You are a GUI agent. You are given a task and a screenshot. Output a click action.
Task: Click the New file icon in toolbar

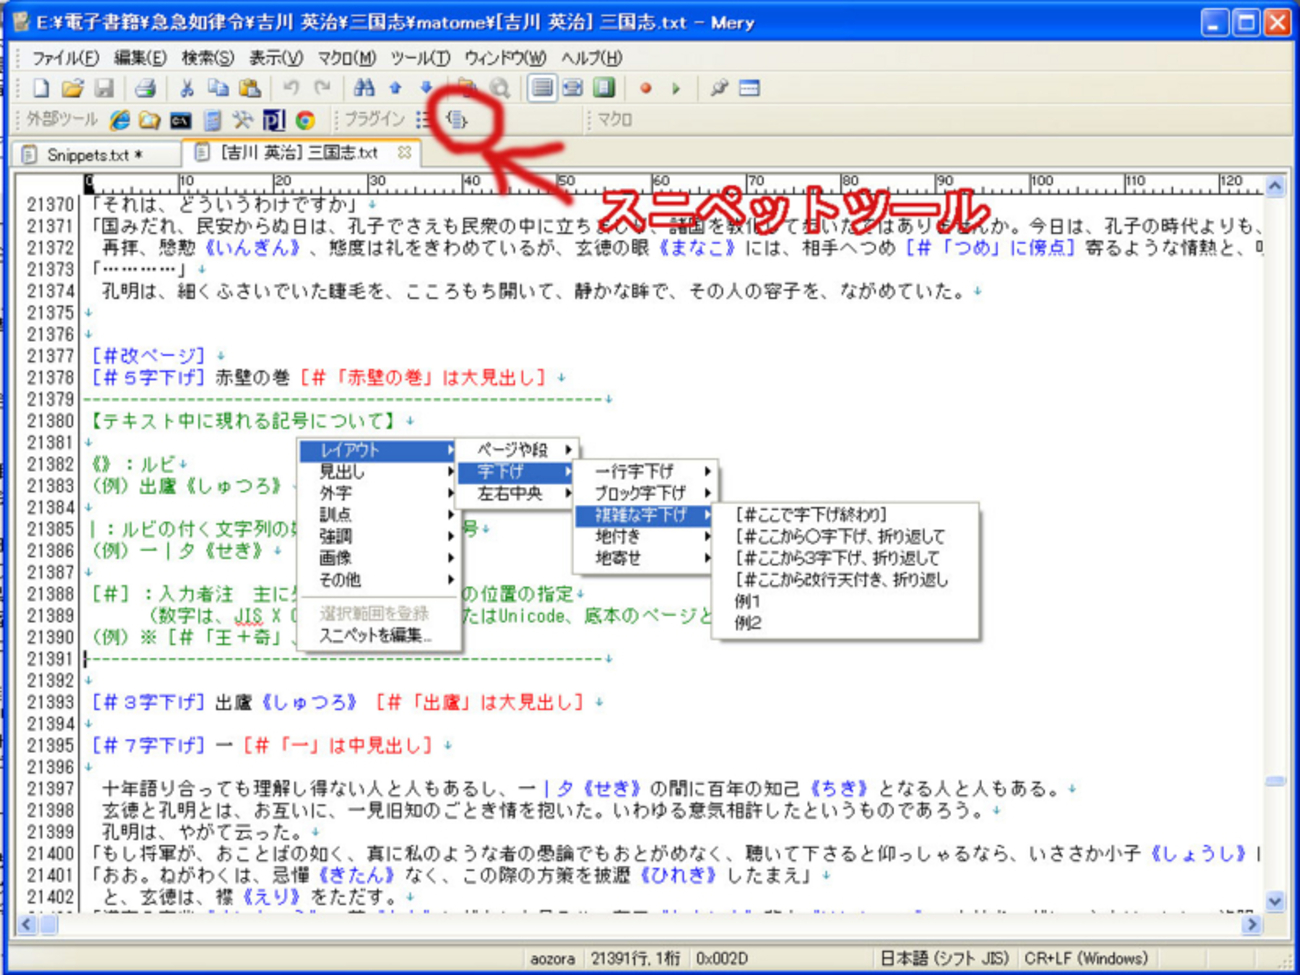click(x=41, y=89)
